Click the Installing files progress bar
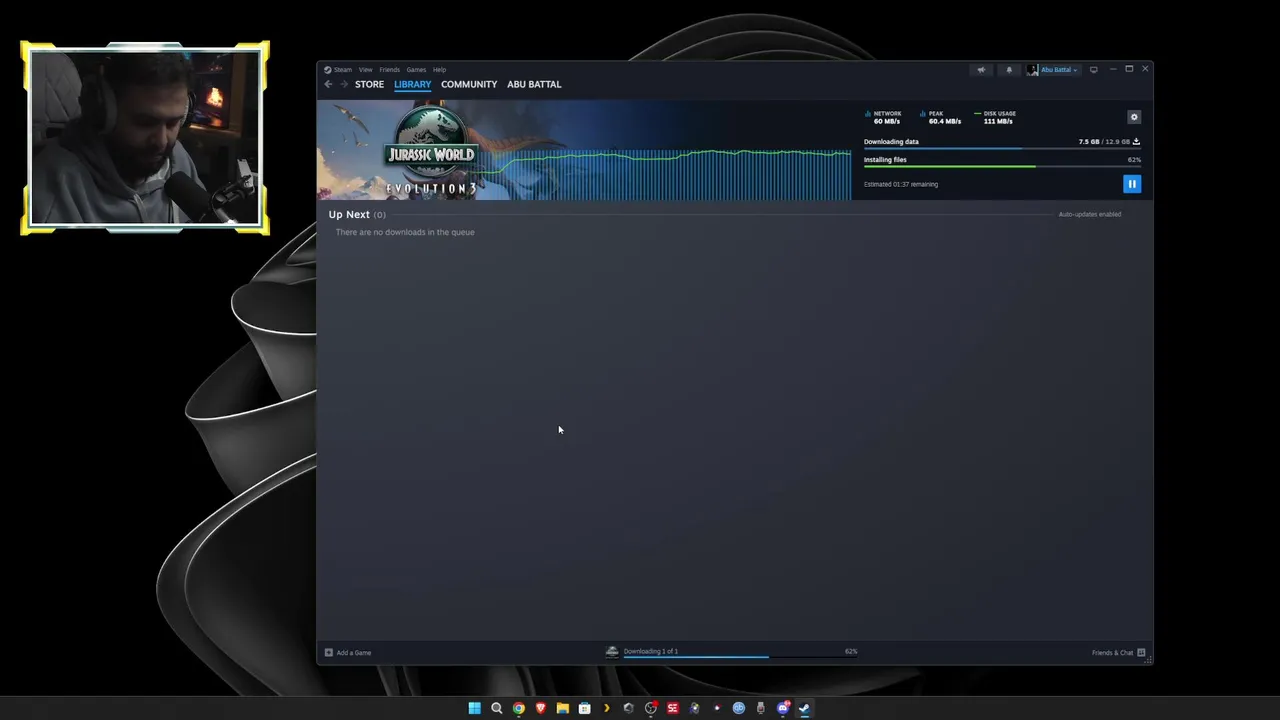 (x=1002, y=167)
